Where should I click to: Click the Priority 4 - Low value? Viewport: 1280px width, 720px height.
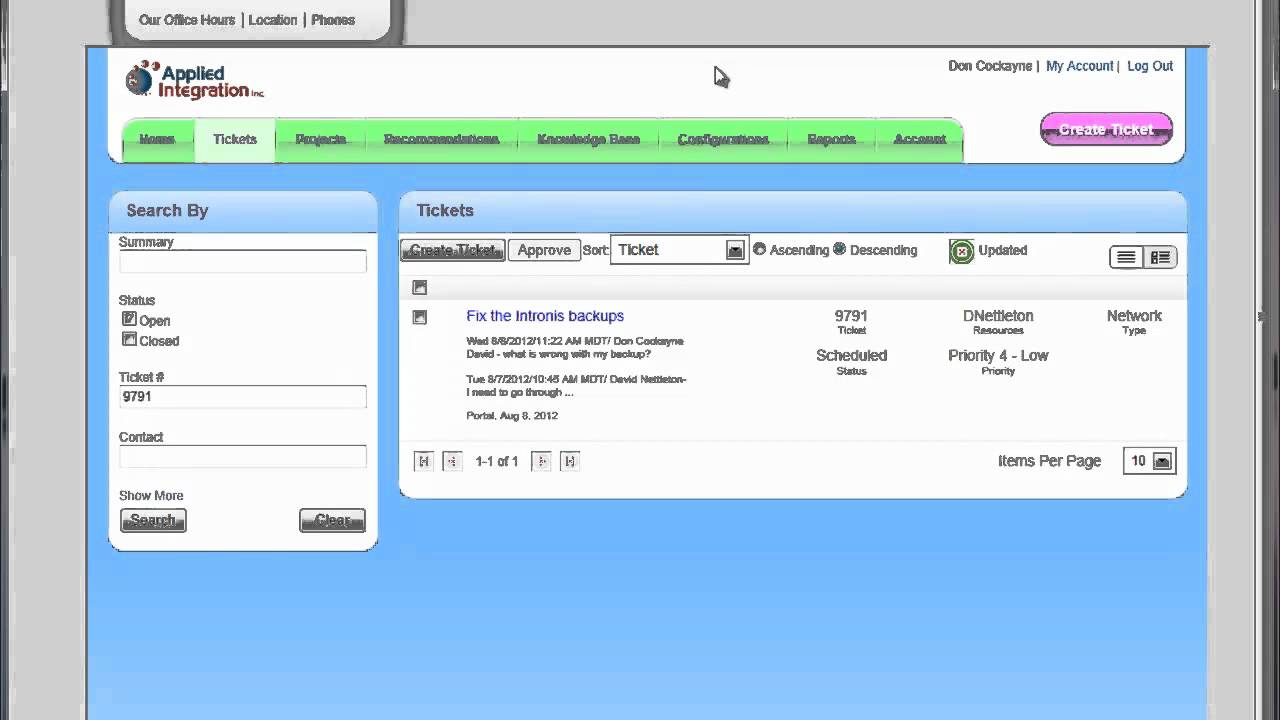coord(998,356)
